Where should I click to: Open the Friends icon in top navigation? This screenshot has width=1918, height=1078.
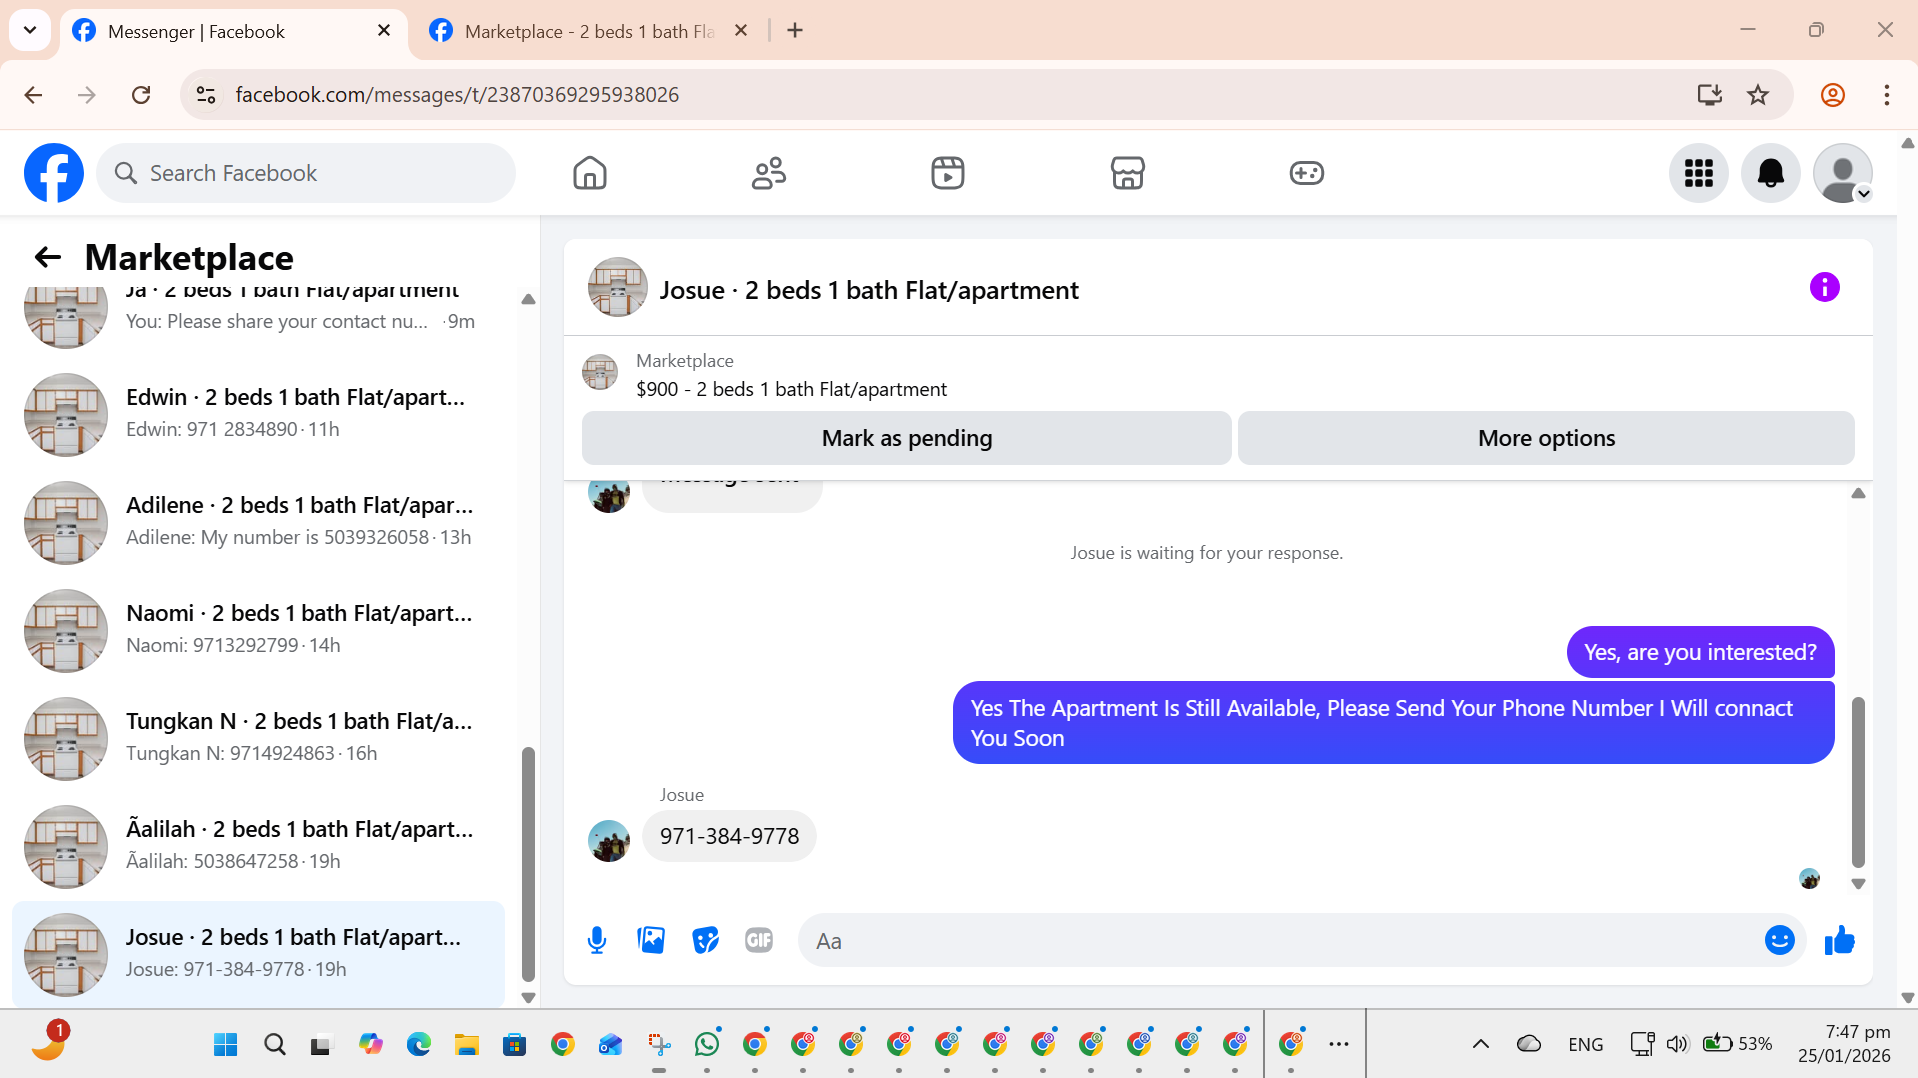(769, 173)
